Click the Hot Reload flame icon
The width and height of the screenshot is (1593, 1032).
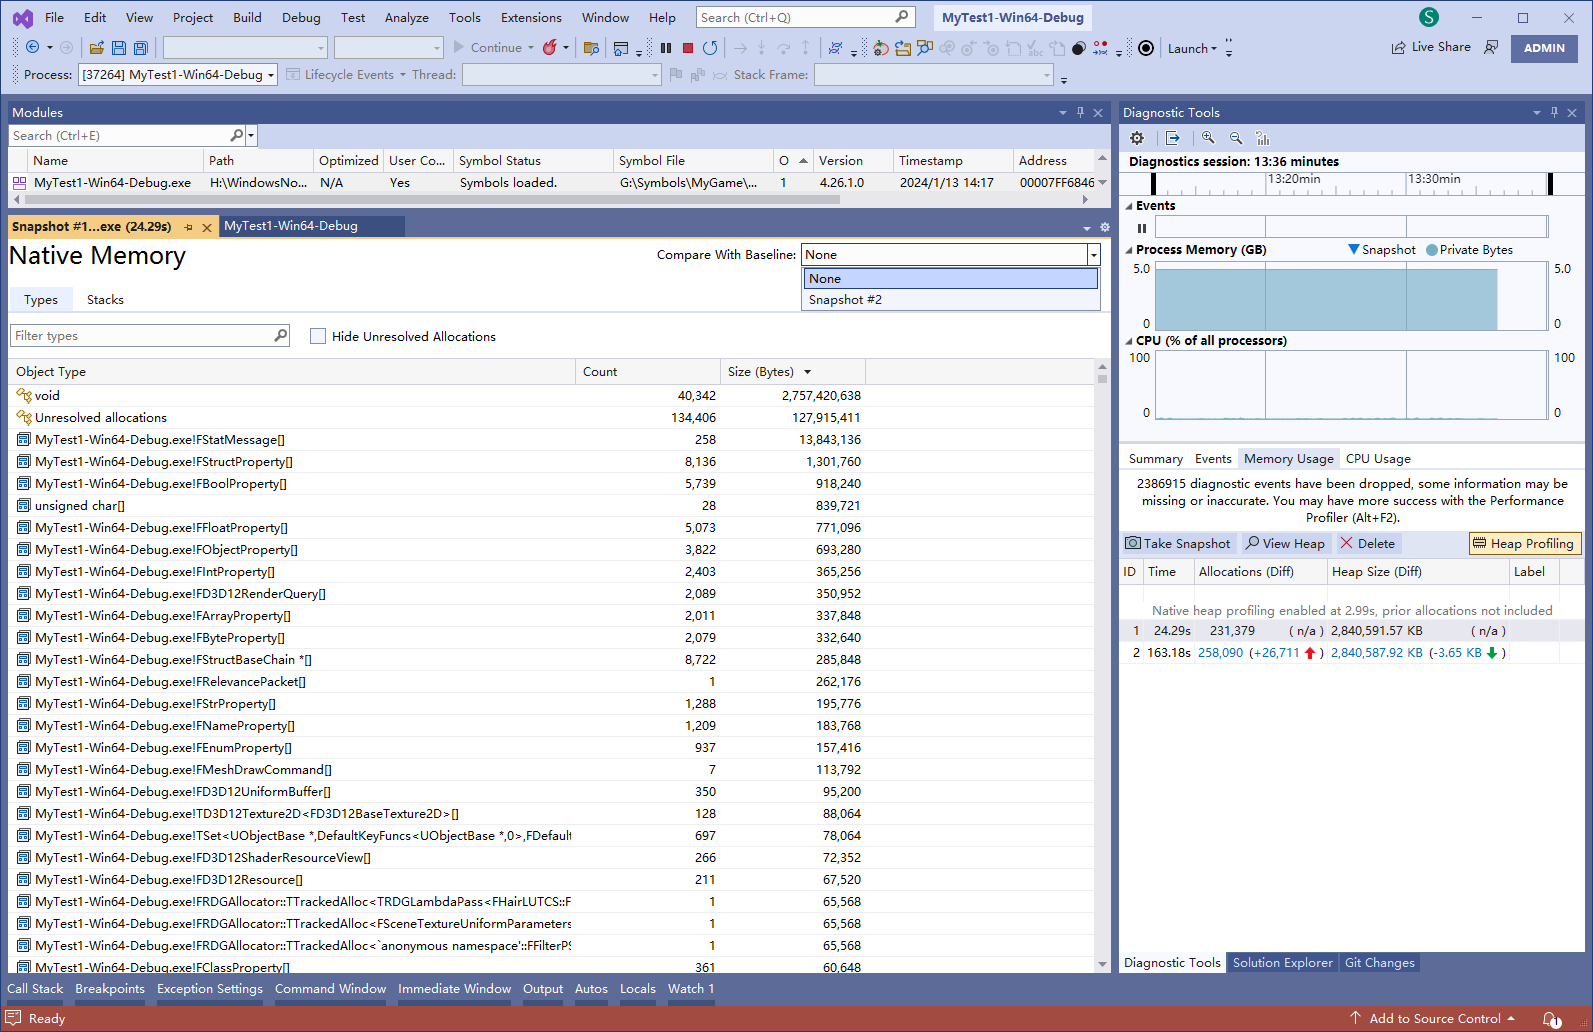click(x=549, y=48)
